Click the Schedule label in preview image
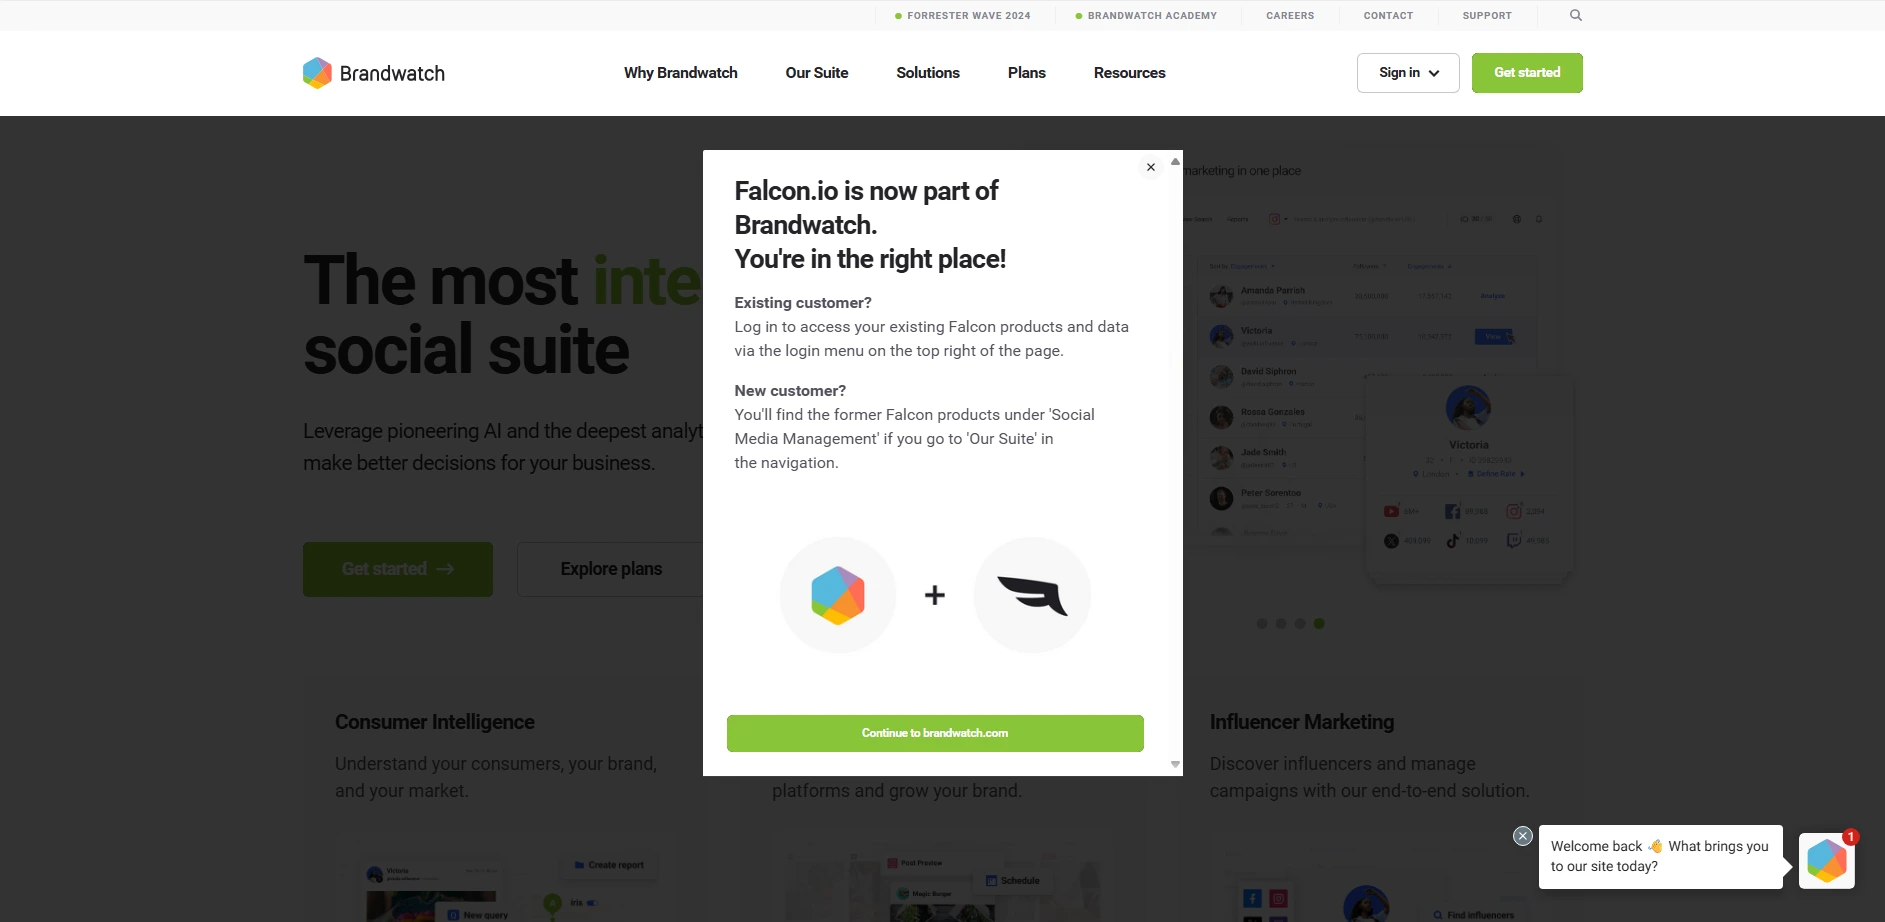This screenshot has width=1885, height=922. 1014,881
